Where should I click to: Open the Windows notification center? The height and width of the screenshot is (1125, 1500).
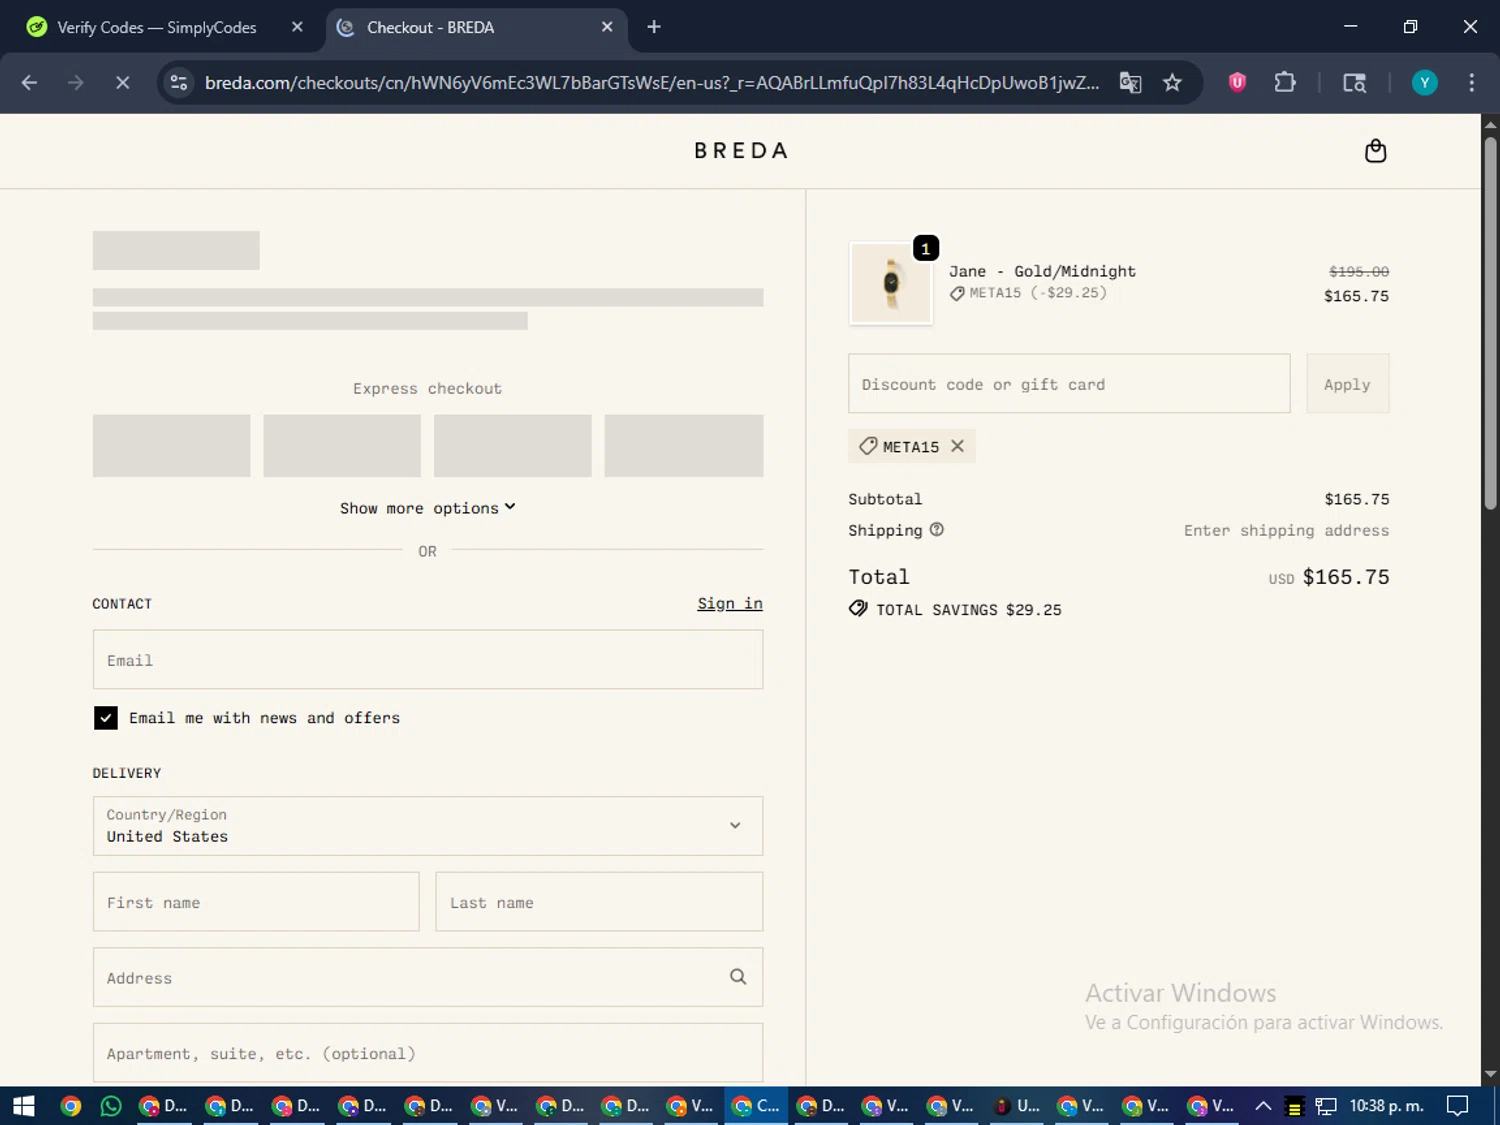(x=1458, y=1106)
